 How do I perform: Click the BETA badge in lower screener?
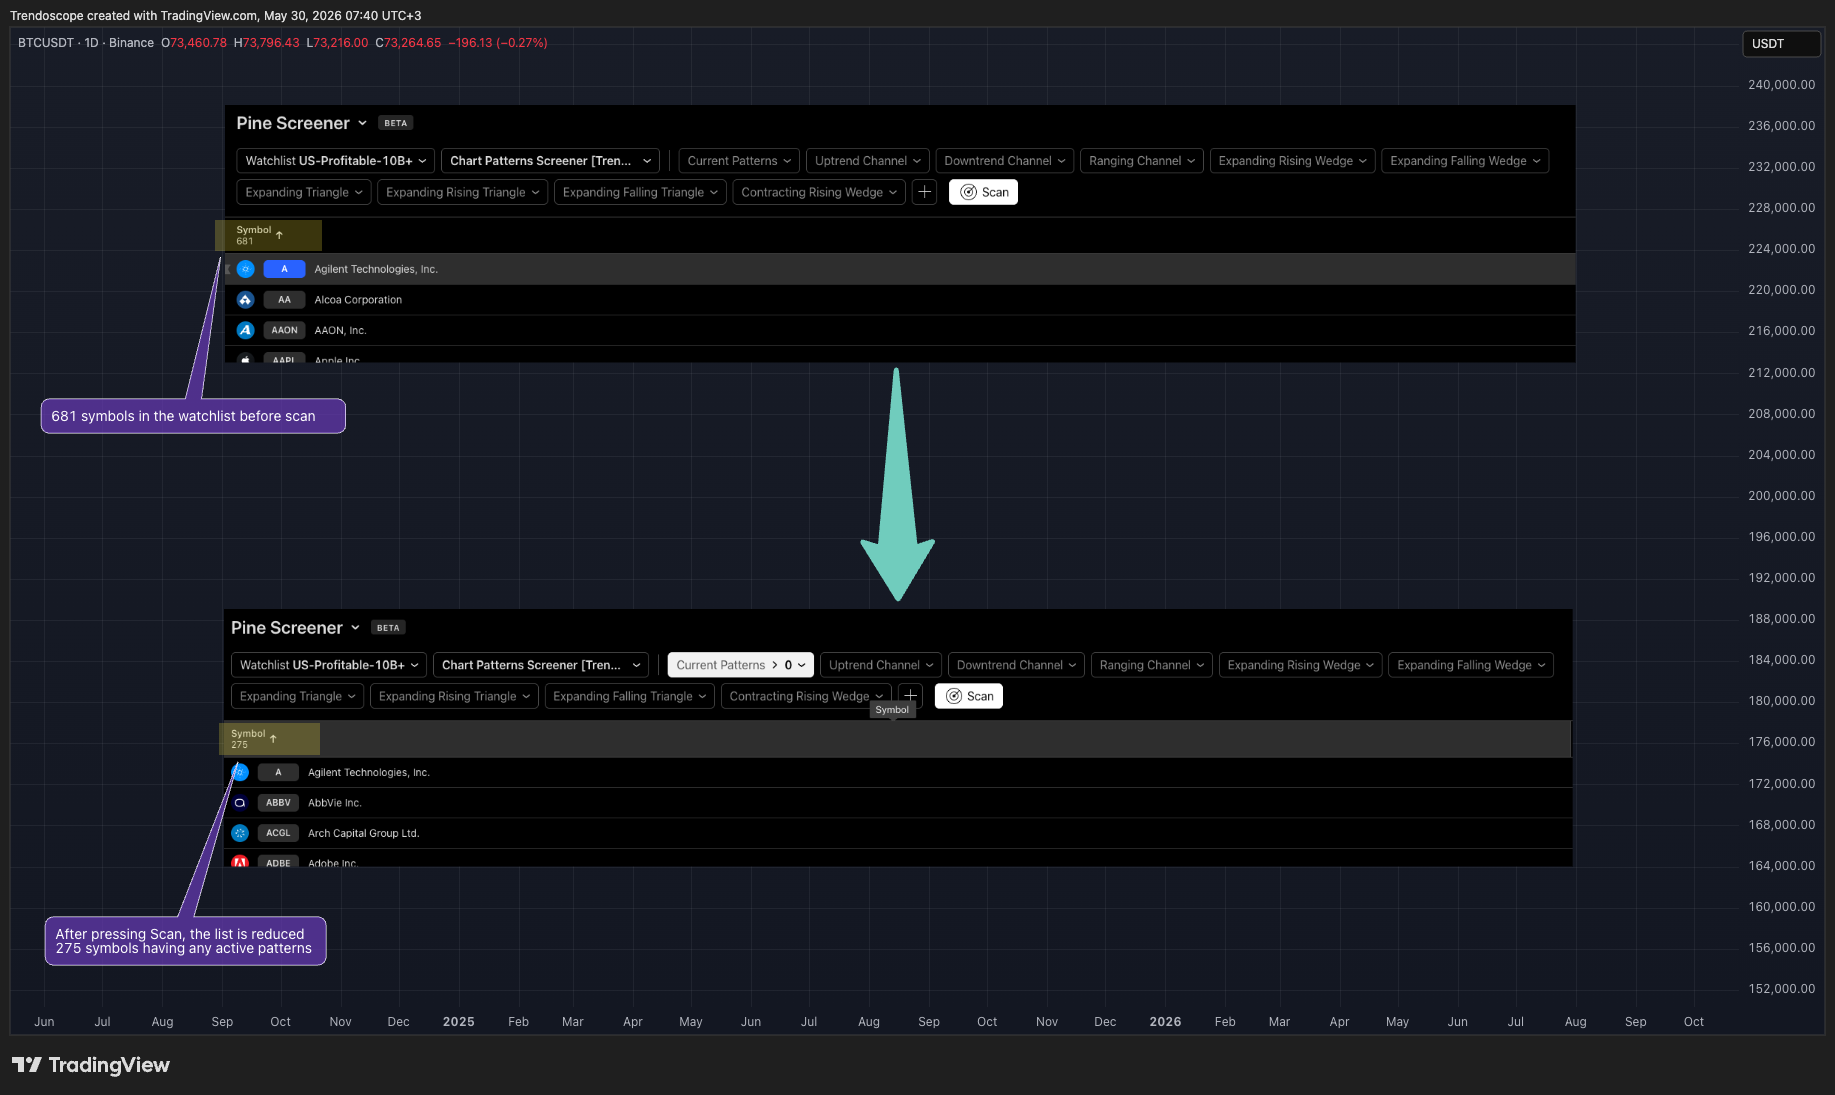point(388,628)
